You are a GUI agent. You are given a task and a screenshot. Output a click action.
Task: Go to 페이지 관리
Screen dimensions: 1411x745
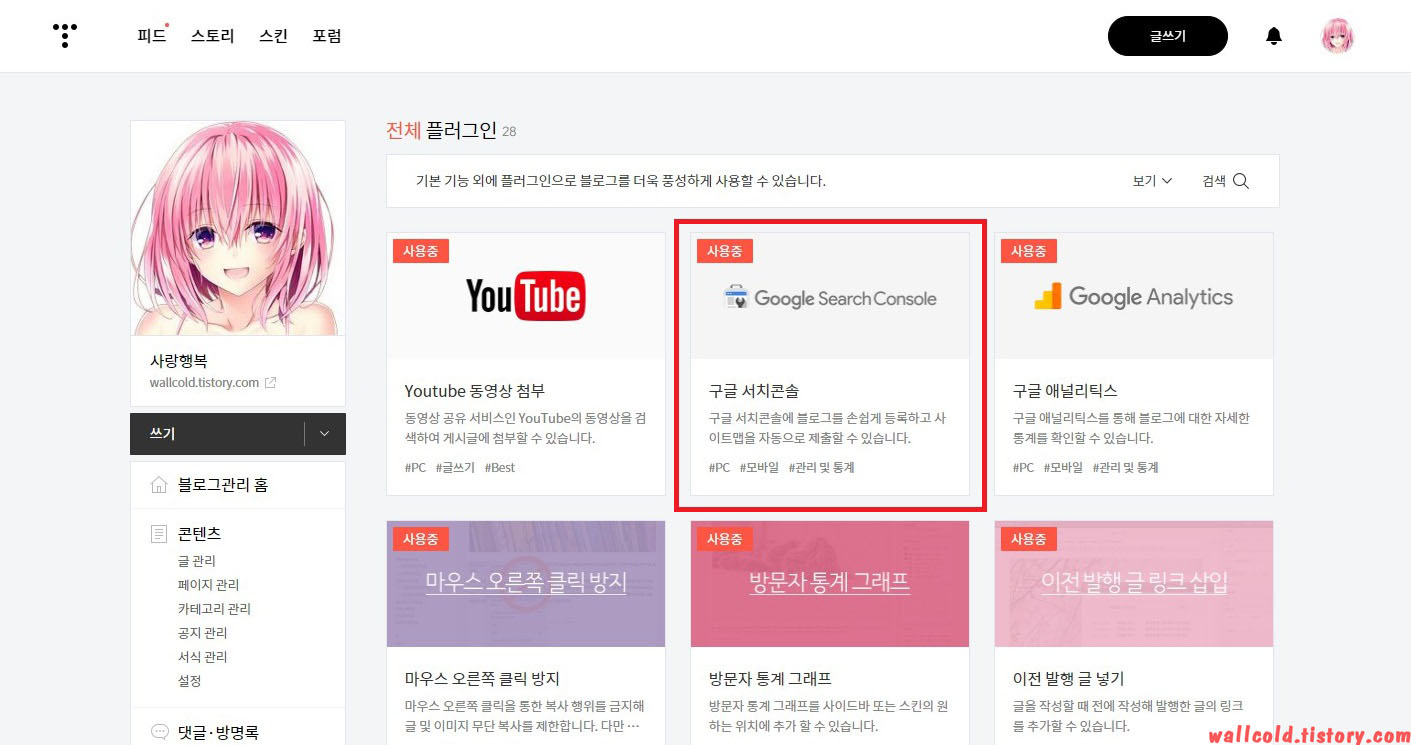click(208, 585)
